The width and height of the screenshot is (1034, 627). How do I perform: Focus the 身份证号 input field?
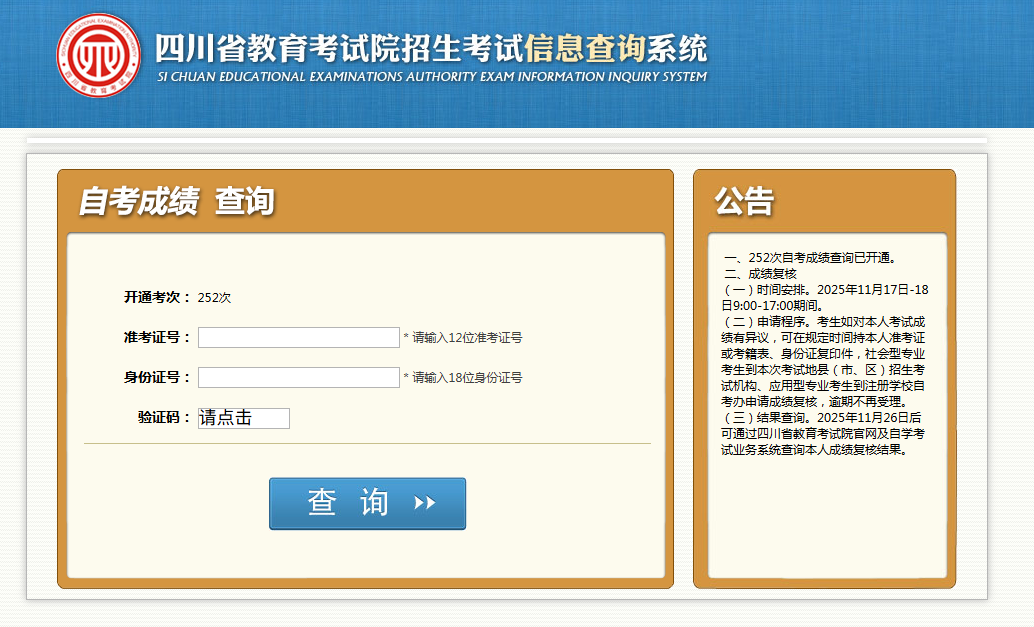pos(298,378)
